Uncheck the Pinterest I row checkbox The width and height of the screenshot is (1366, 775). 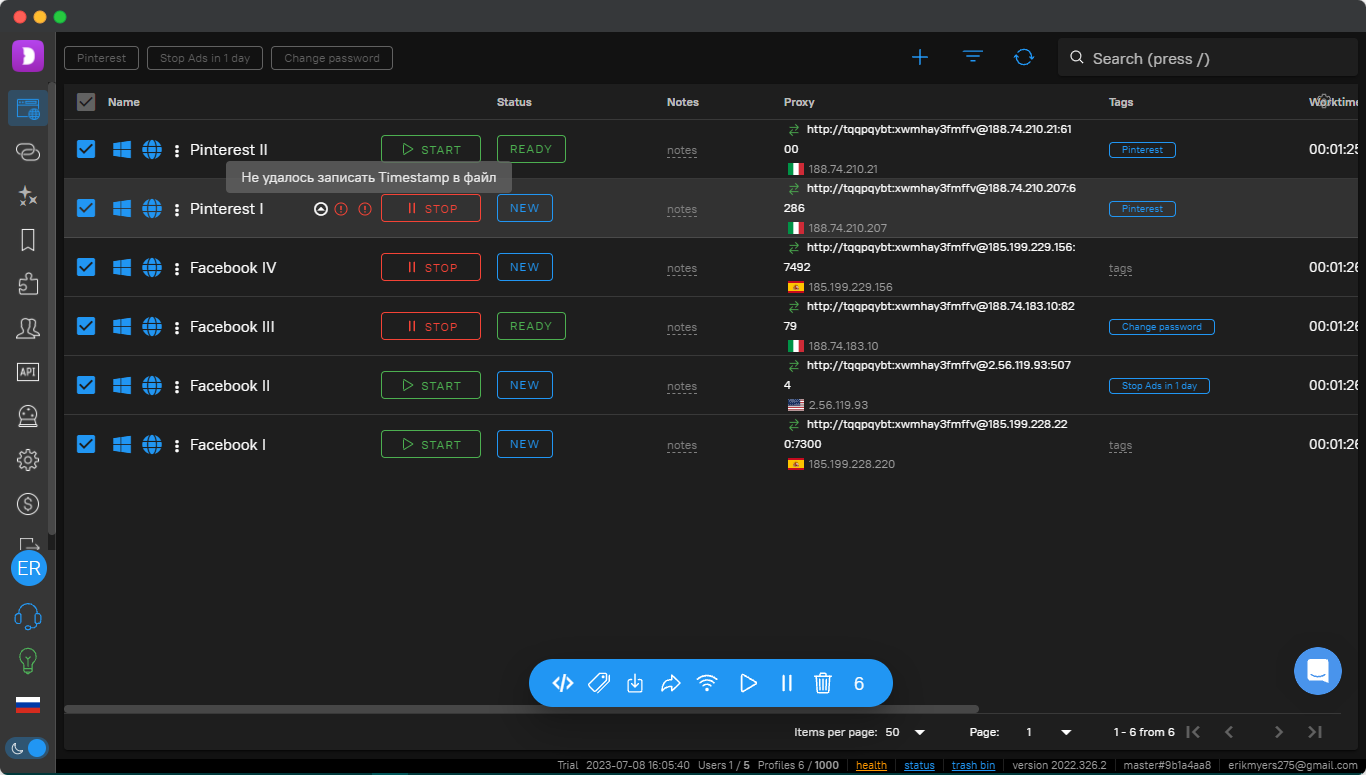click(x=86, y=208)
